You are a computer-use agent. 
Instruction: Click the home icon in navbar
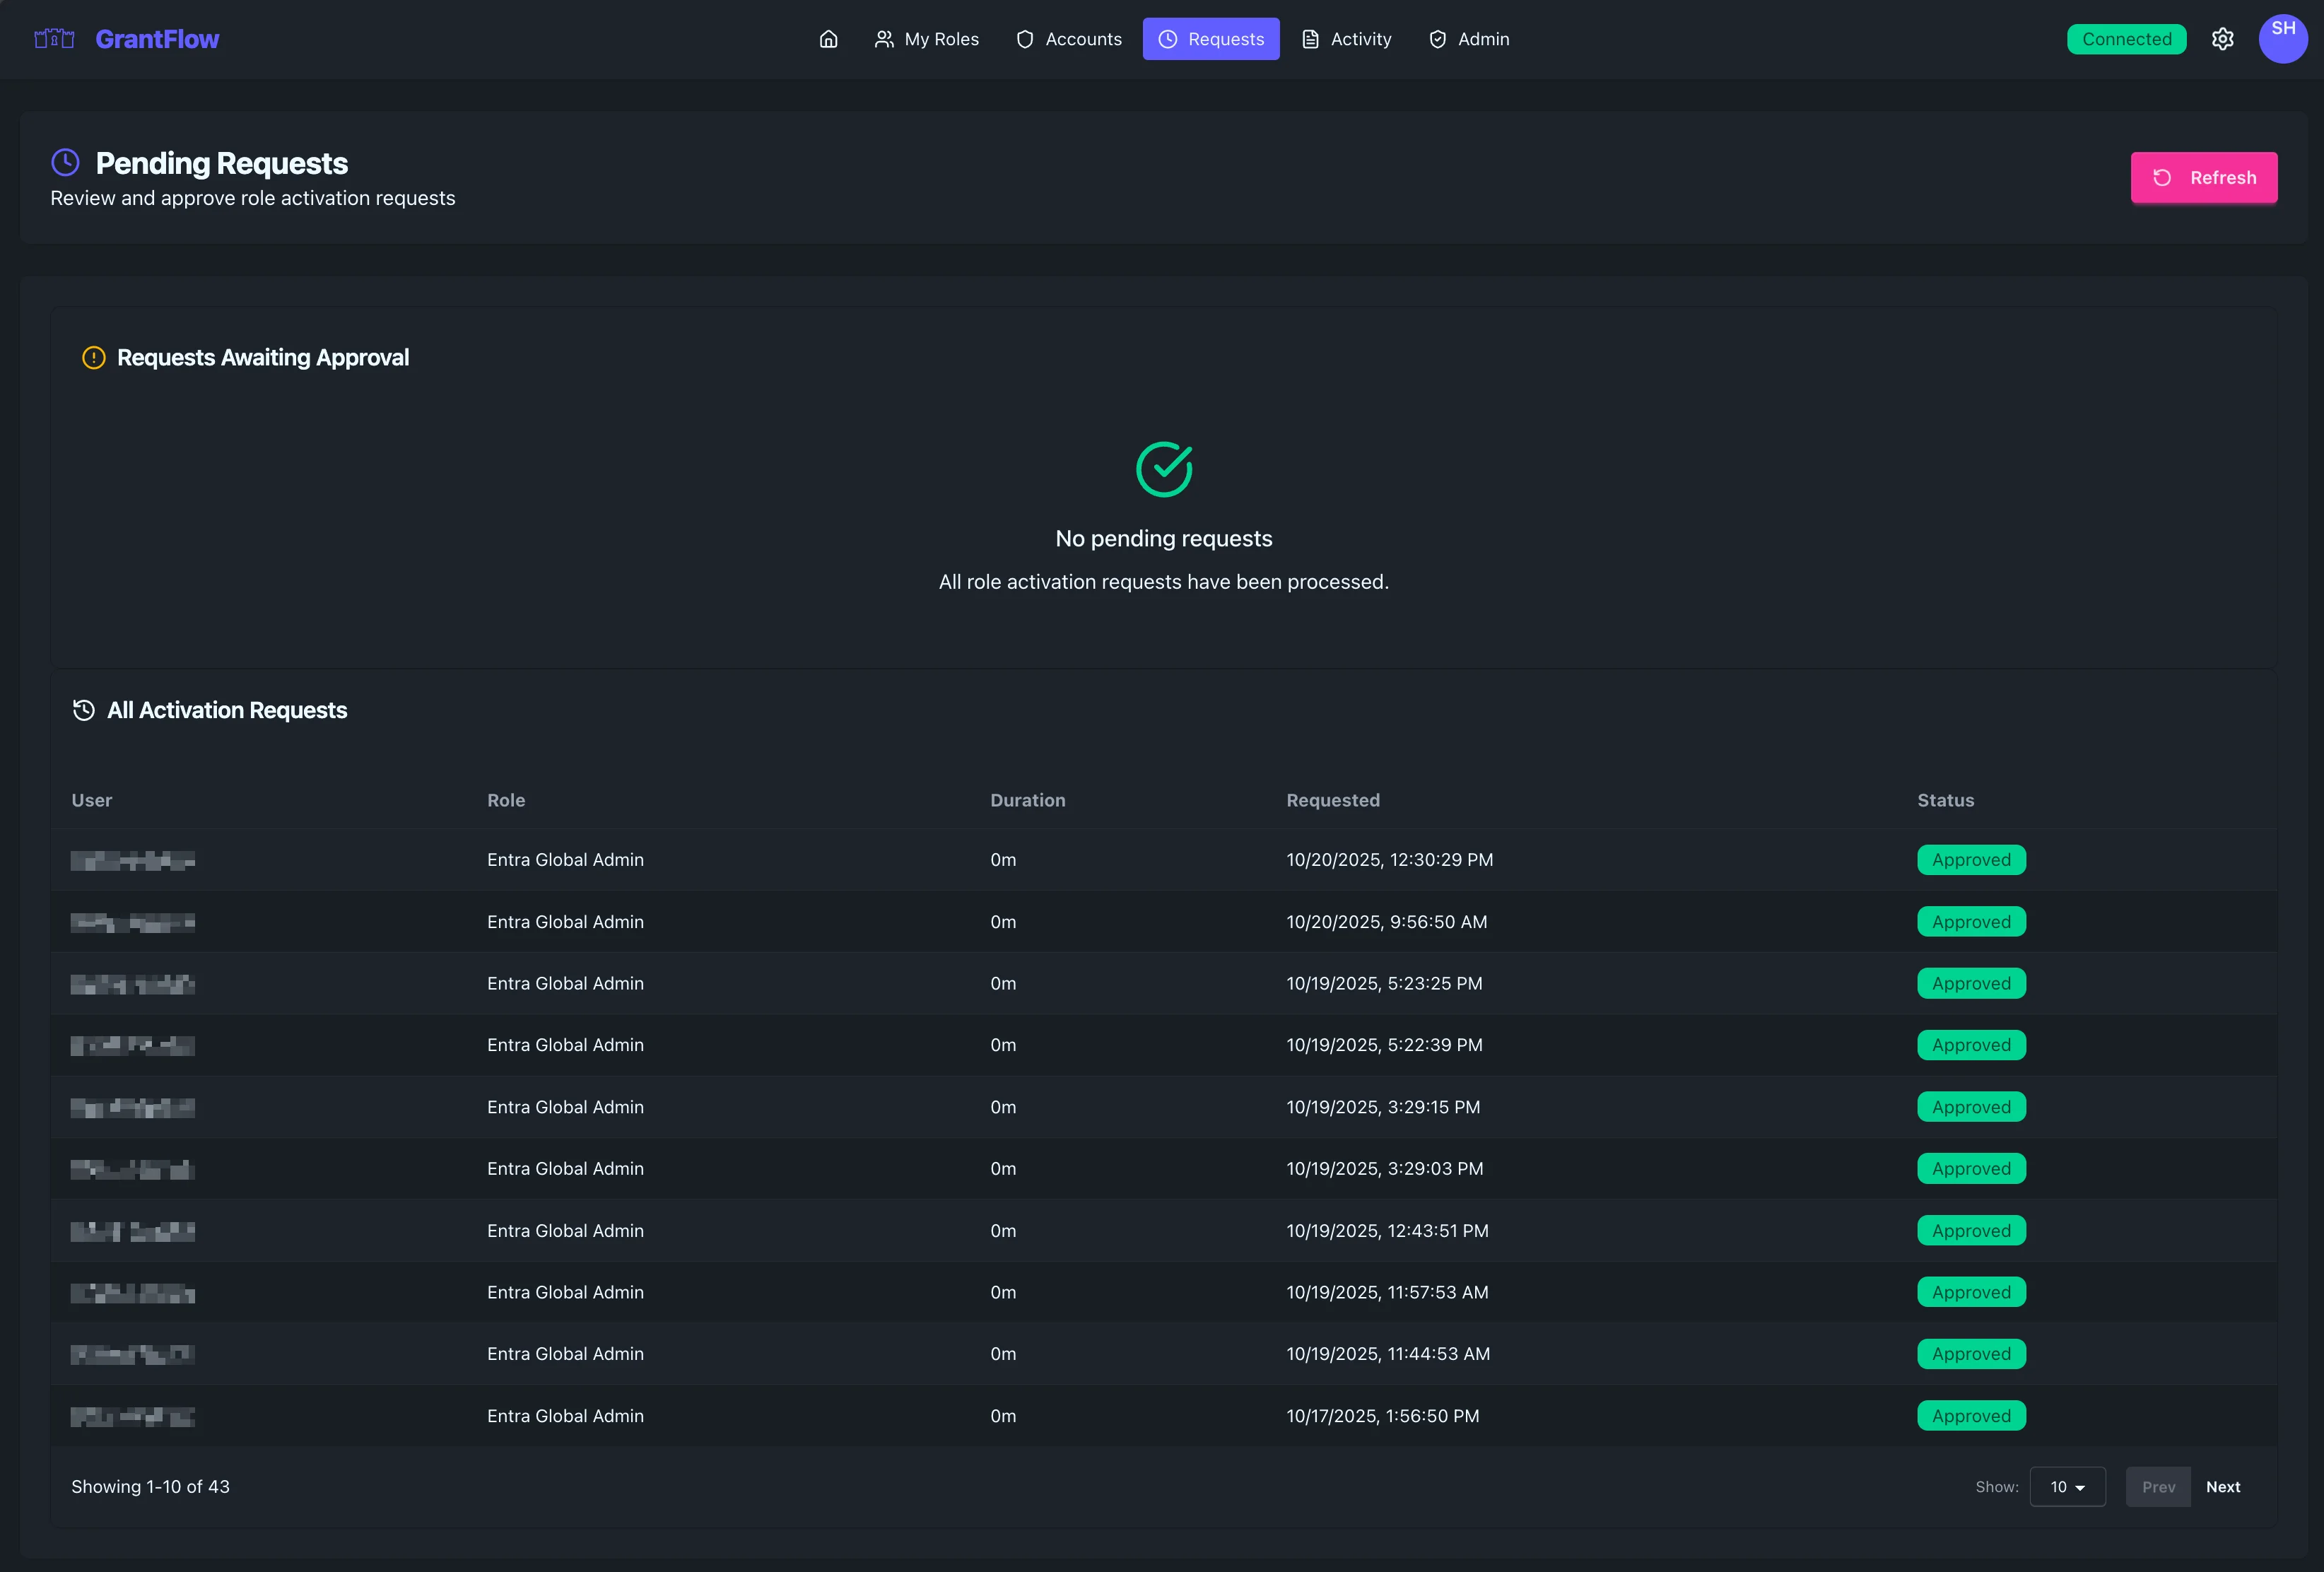(x=828, y=39)
